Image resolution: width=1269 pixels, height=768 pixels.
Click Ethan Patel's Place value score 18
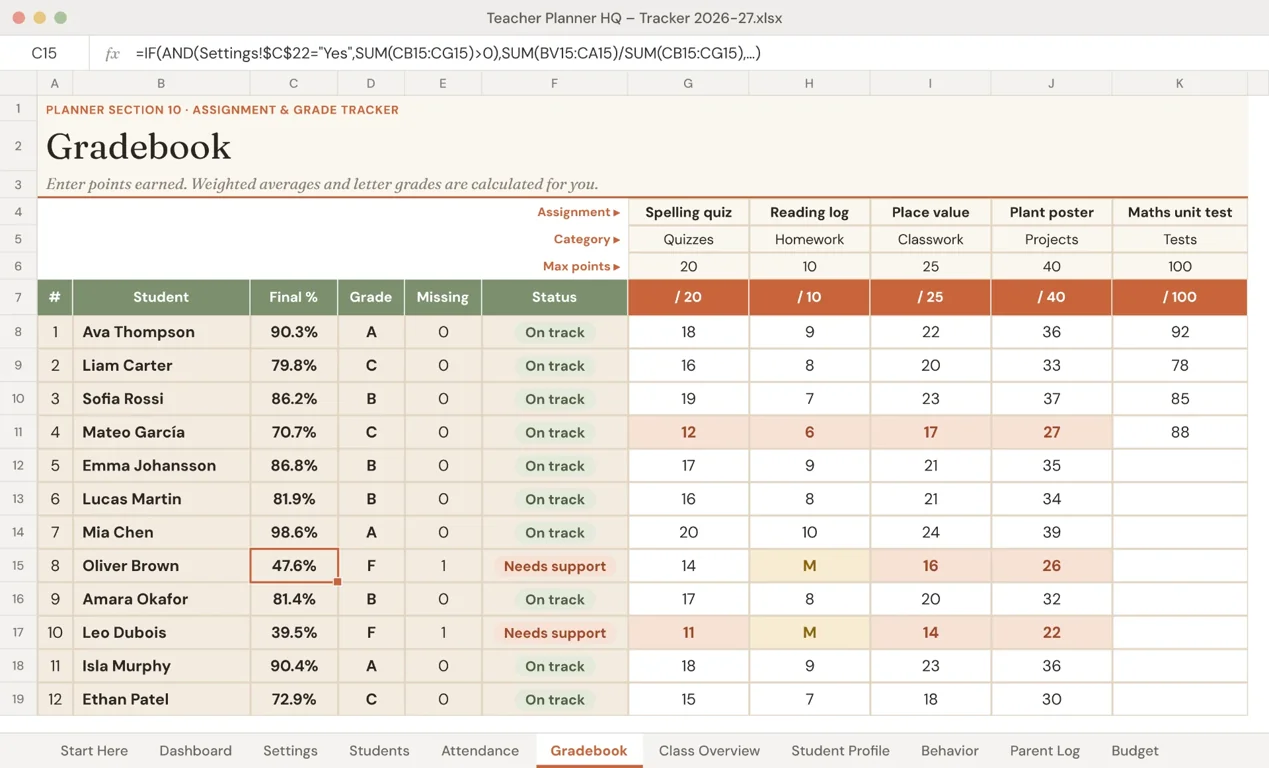tap(930, 699)
